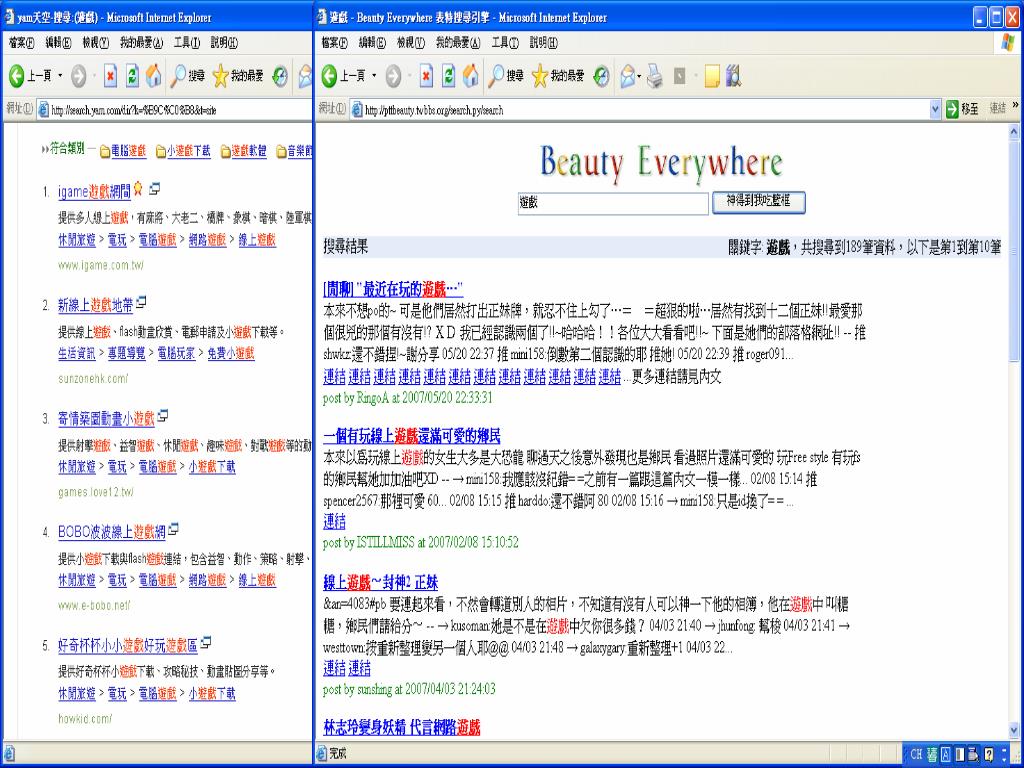Click the language bar input mode A icon

946,754
